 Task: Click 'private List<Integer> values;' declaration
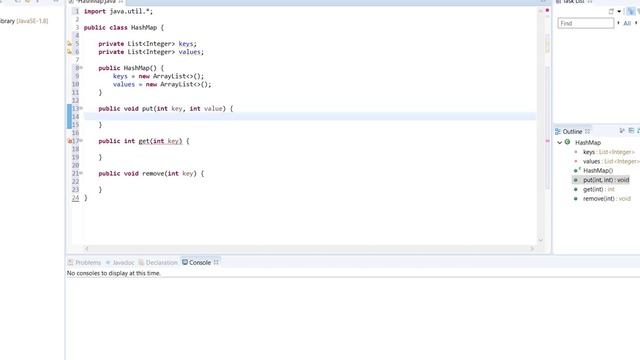[151, 52]
